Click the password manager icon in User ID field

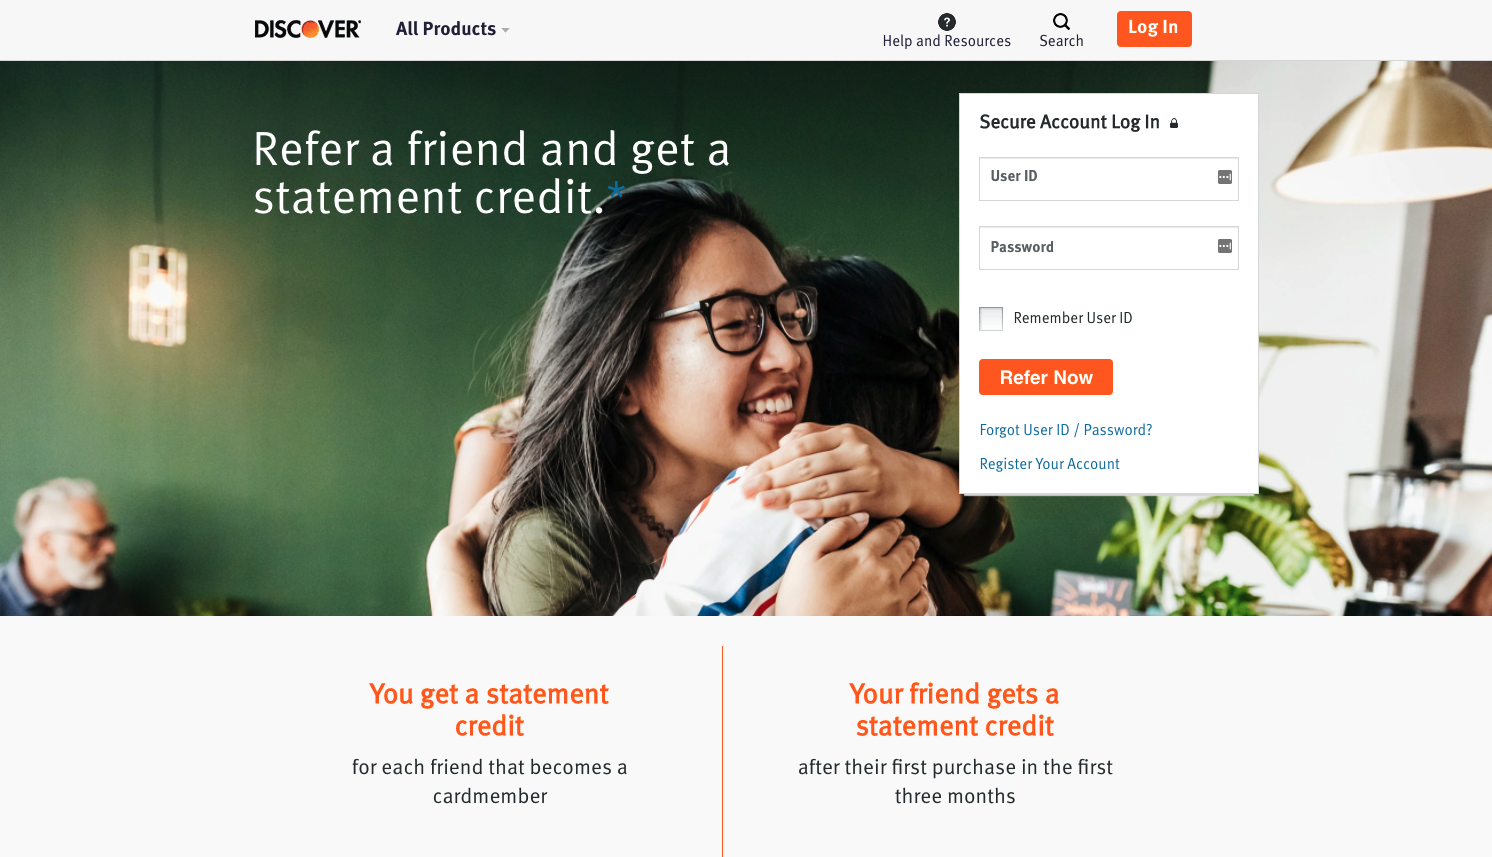pyautogui.click(x=1224, y=177)
